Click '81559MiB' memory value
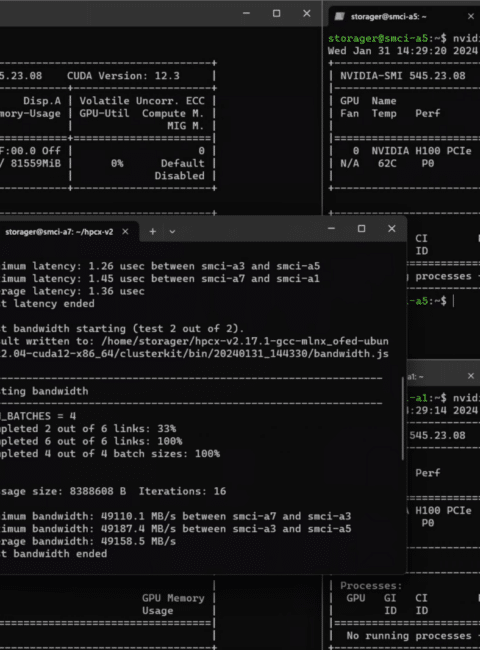 [36, 163]
